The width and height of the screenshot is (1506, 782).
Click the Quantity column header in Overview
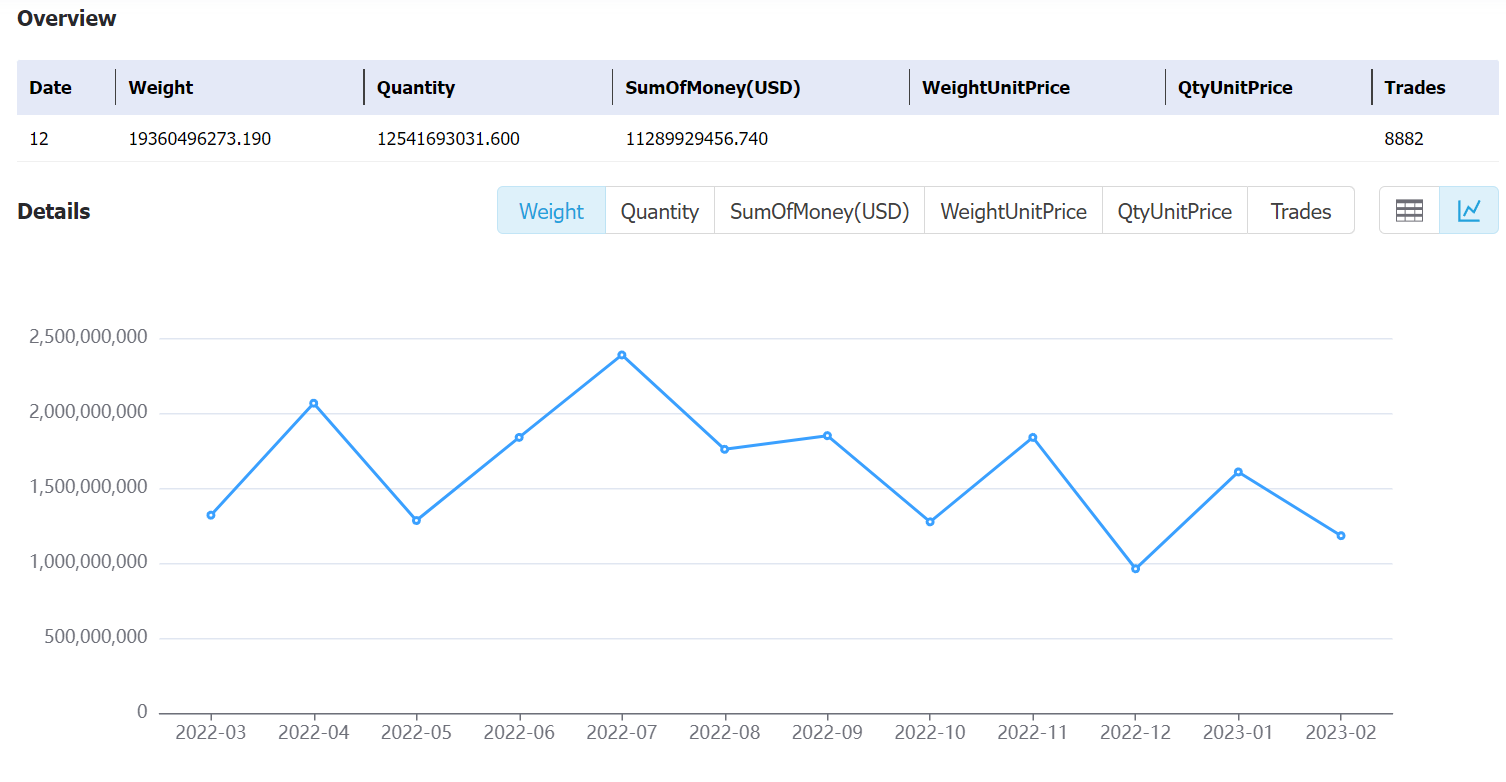(416, 88)
